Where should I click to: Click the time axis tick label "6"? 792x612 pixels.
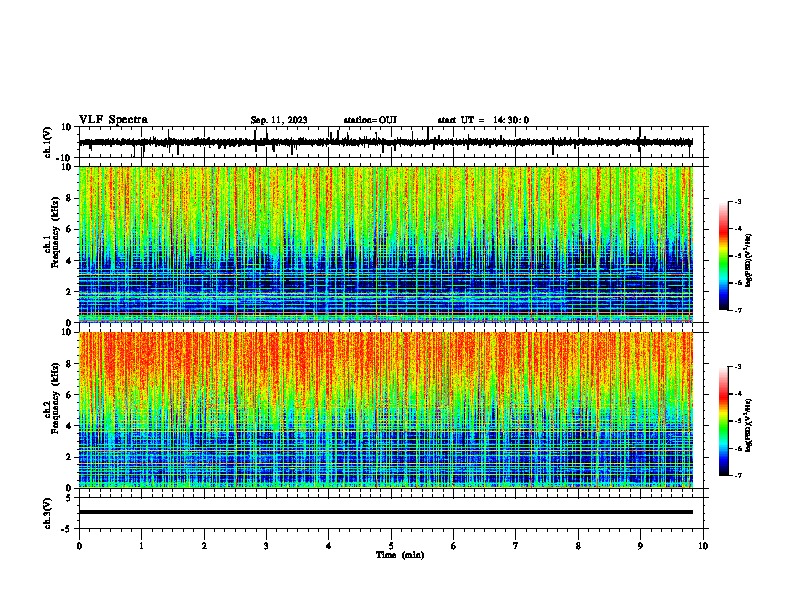coord(454,546)
